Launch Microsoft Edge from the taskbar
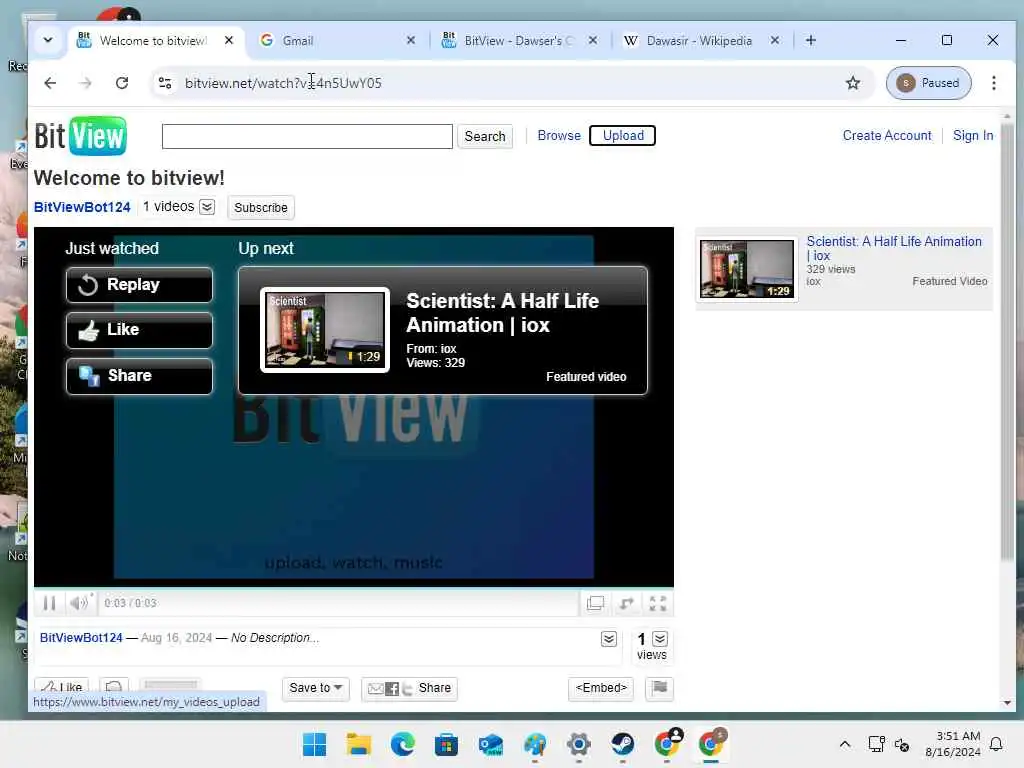This screenshot has width=1024, height=768. (x=402, y=744)
